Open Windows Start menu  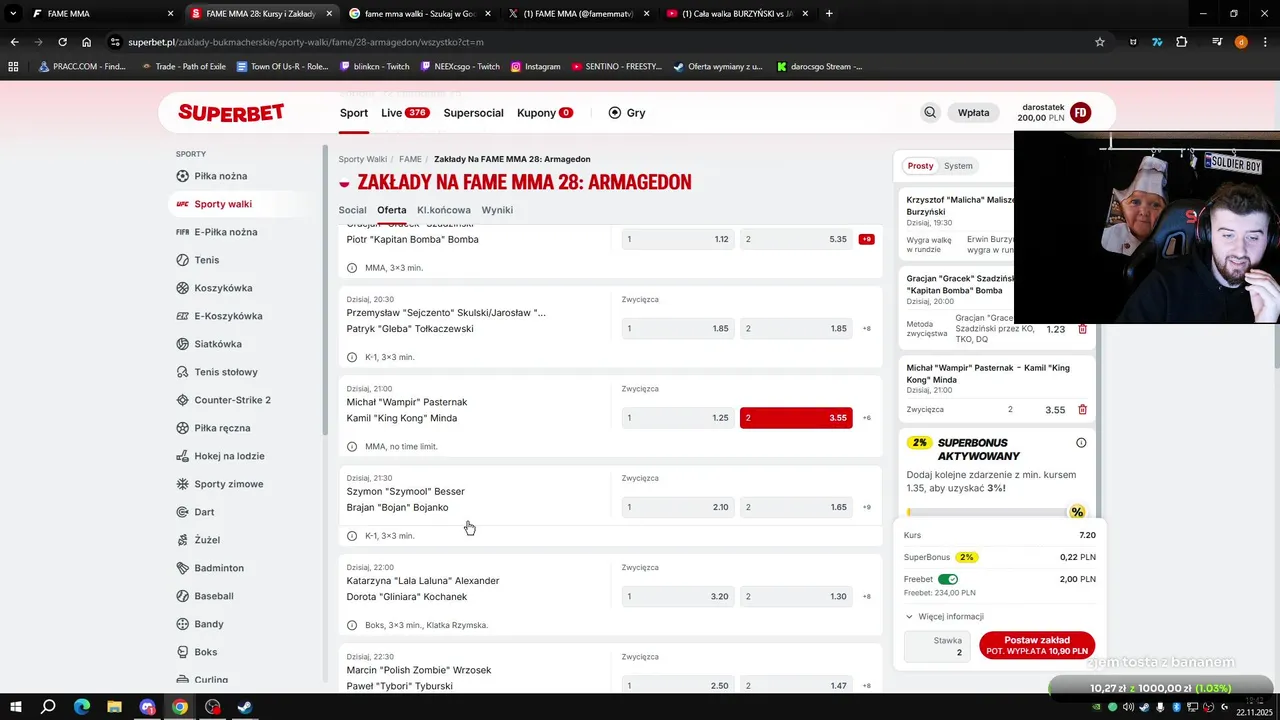click(x=15, y=707)
